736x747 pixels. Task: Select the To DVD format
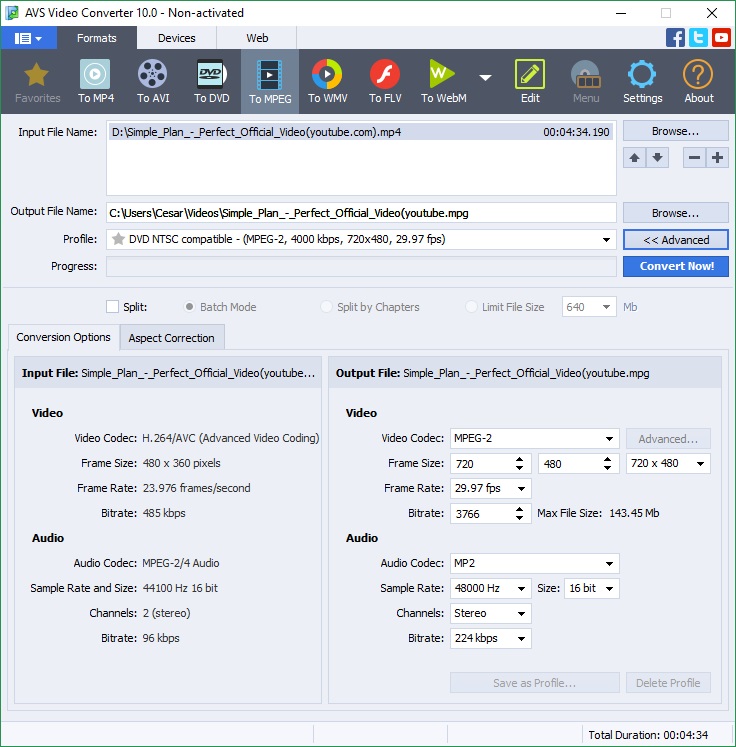212,82
